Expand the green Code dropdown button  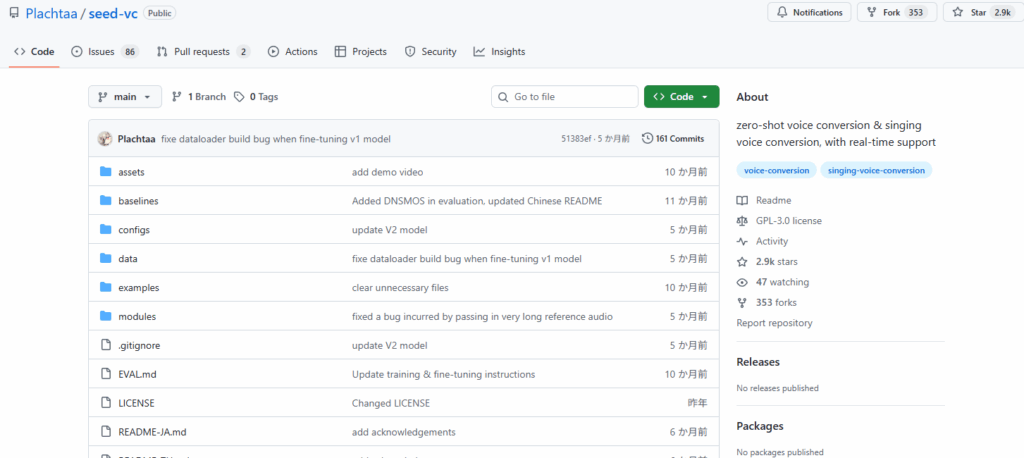pyautogui.click(x=681, y=97)
